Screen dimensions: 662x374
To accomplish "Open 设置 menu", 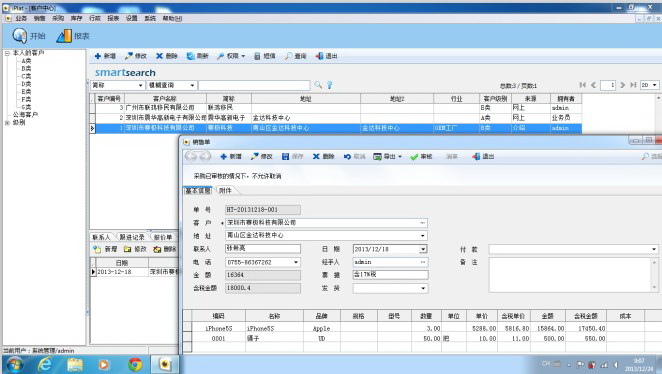I will [x=132, y=18].
